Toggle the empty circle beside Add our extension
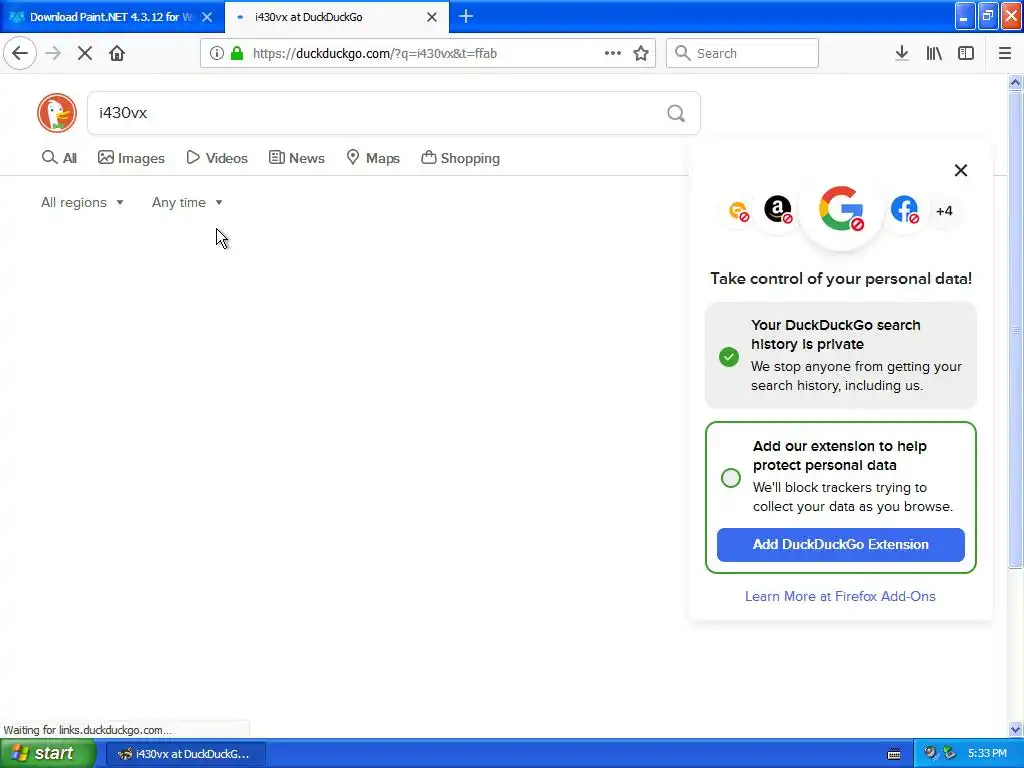This screenshot has height=768, width=1024. pyautogui.click(x=731, y=477)
